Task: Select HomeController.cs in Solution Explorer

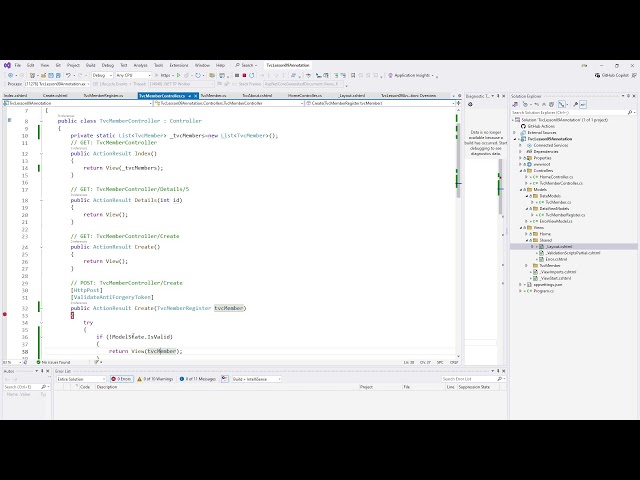Action: pos(556,177)
